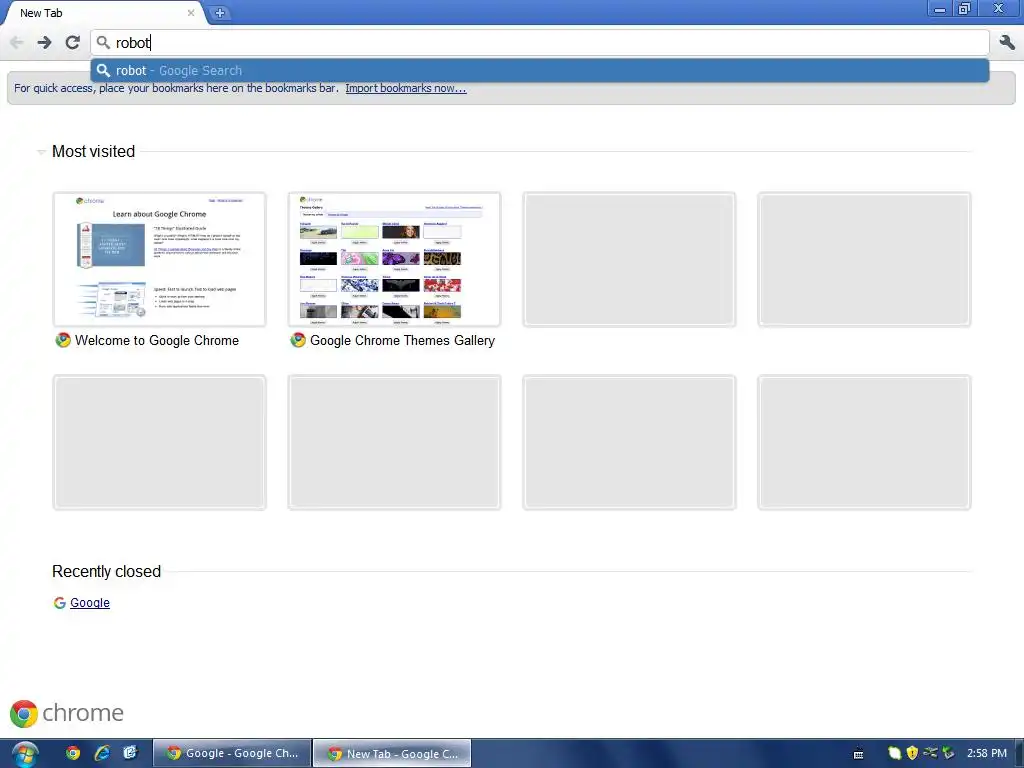Click the Chrome icon beside Themes Gallery title
The width and height of the screenshot is (1024, 768).
pos(298,340)
